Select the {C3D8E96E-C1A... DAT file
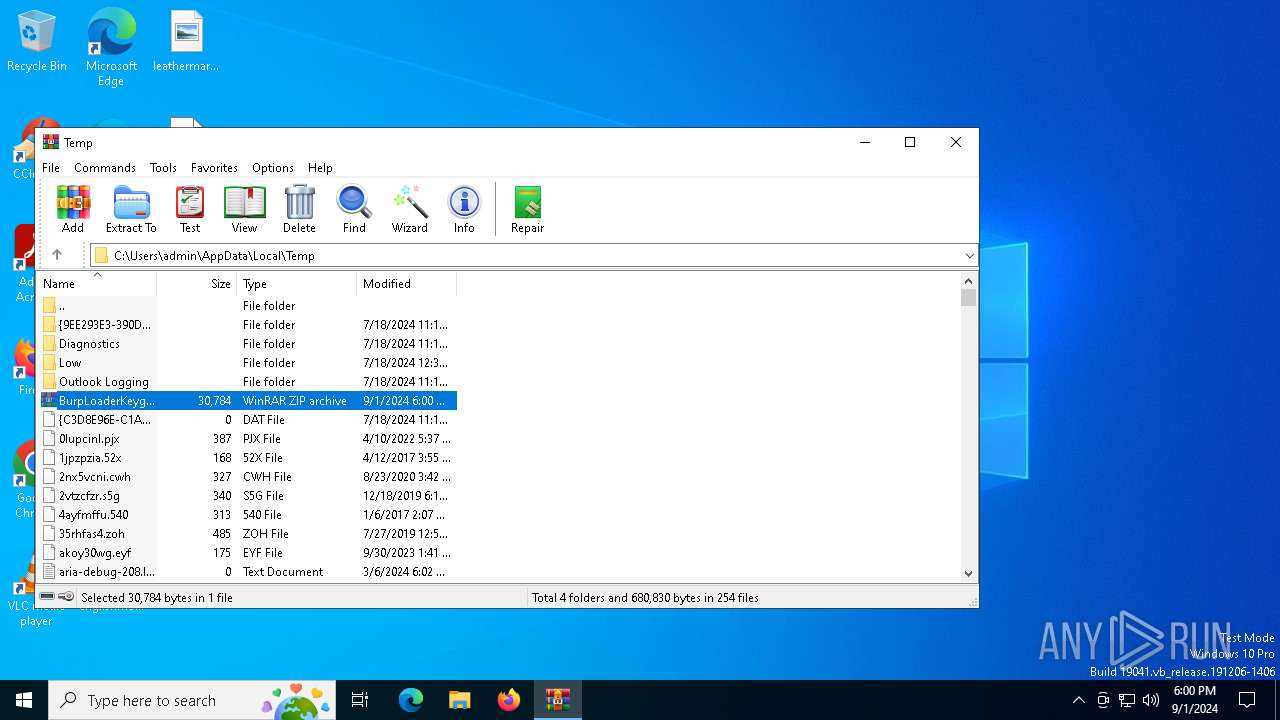This screenshot has height=720, width=1280. coord(248,420)
